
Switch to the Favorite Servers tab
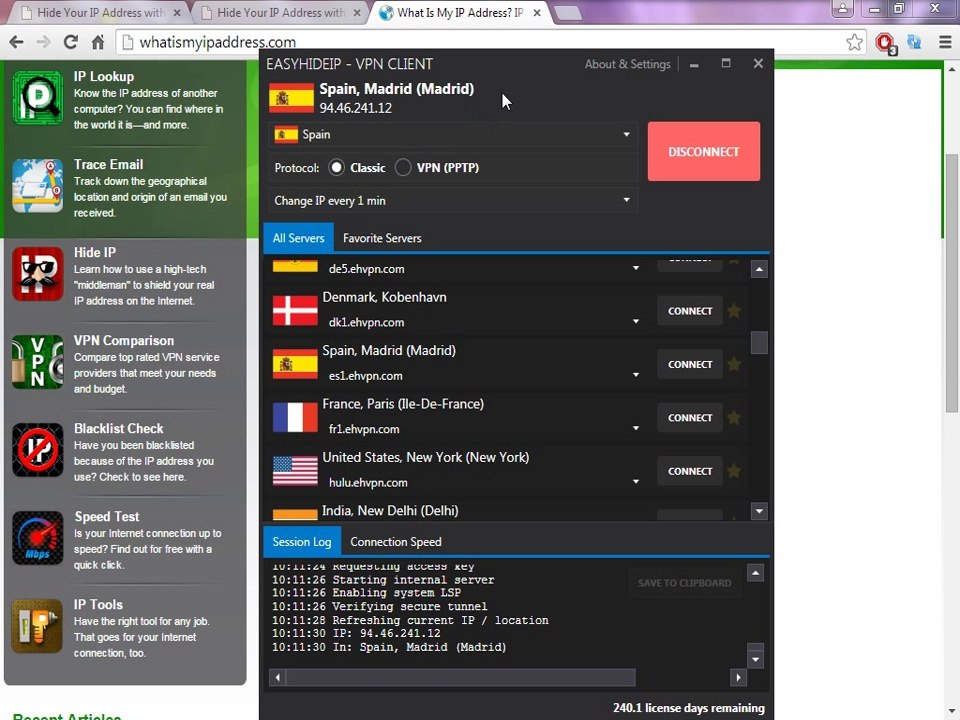382,238
